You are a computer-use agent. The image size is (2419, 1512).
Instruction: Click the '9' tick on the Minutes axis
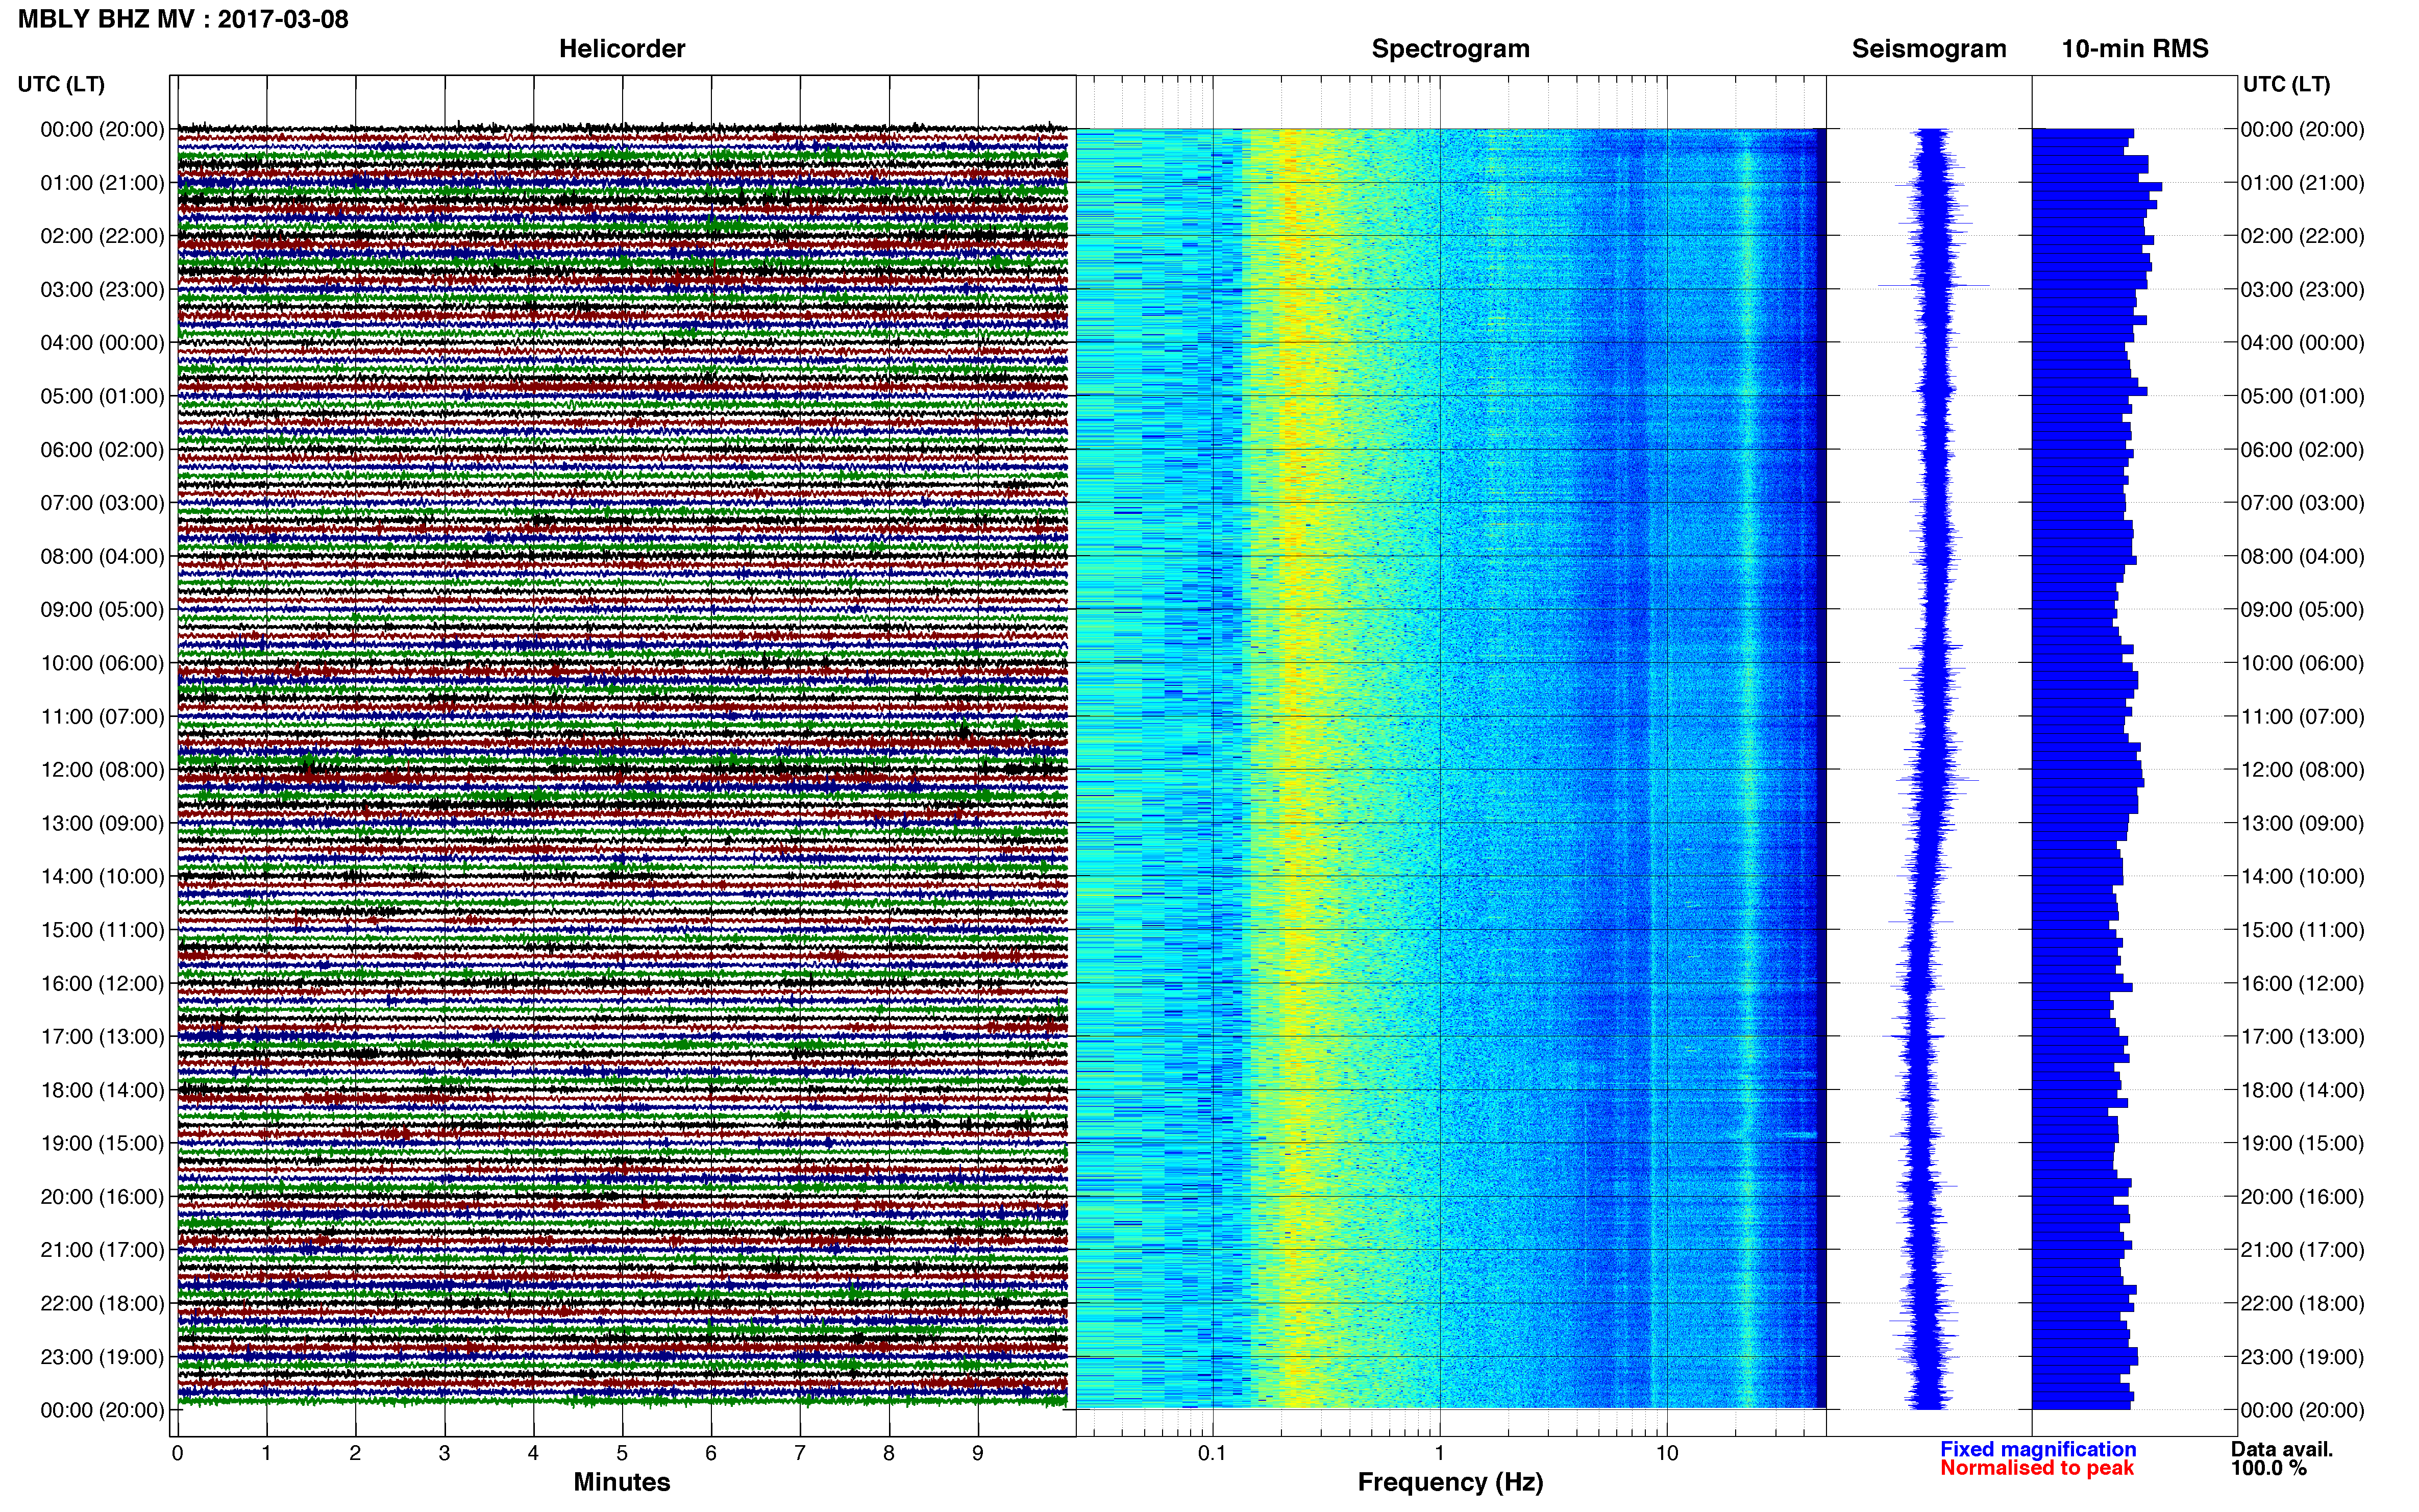pyautogui.click(x=978, y=1453)
